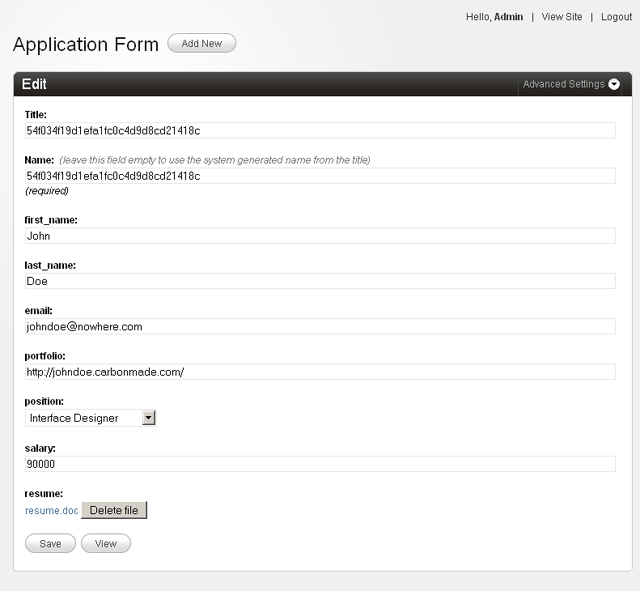This screenshot has width=640, height=591.
Task: Focus the Title input field
Action: (x=320, y=130)
